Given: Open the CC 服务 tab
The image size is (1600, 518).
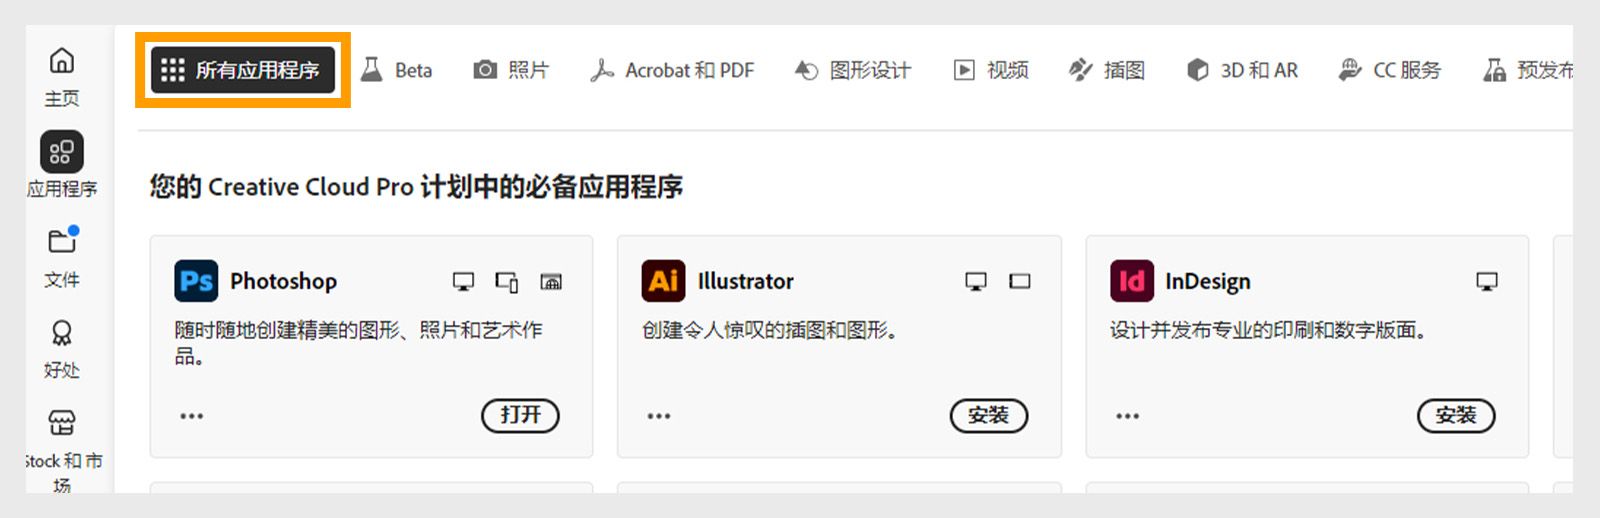Looking at the screenshot, I should point(1390,70).
